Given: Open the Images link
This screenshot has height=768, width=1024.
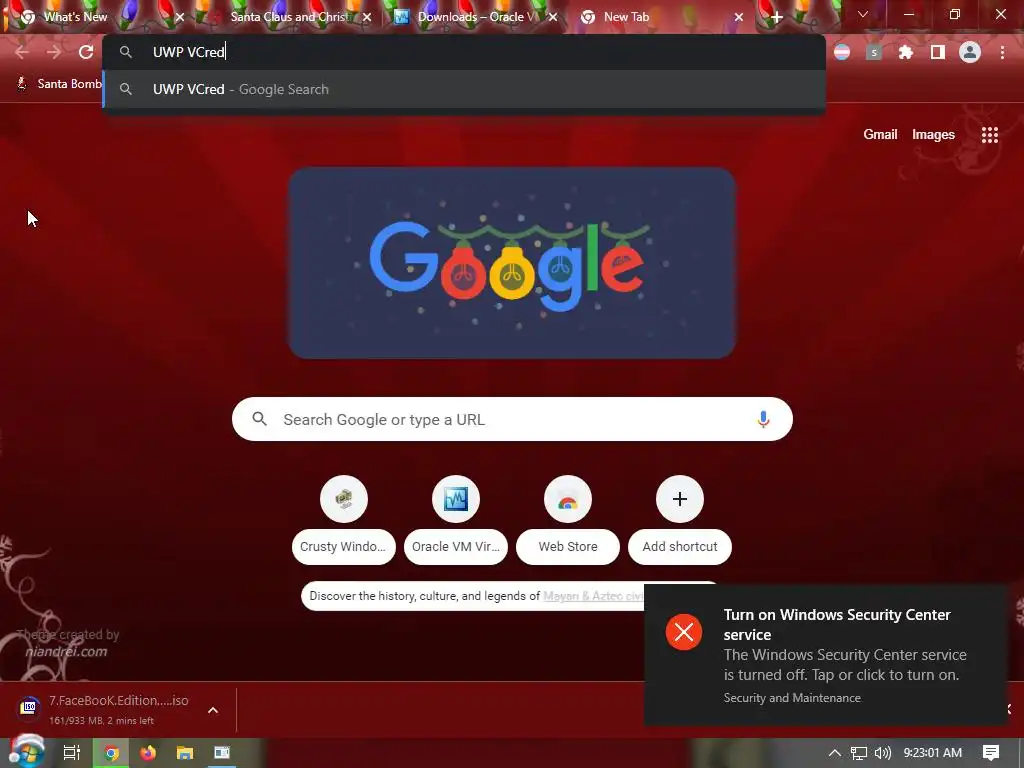Looking at the screenshot, I should pyautogui.click(x=933, y=135).
